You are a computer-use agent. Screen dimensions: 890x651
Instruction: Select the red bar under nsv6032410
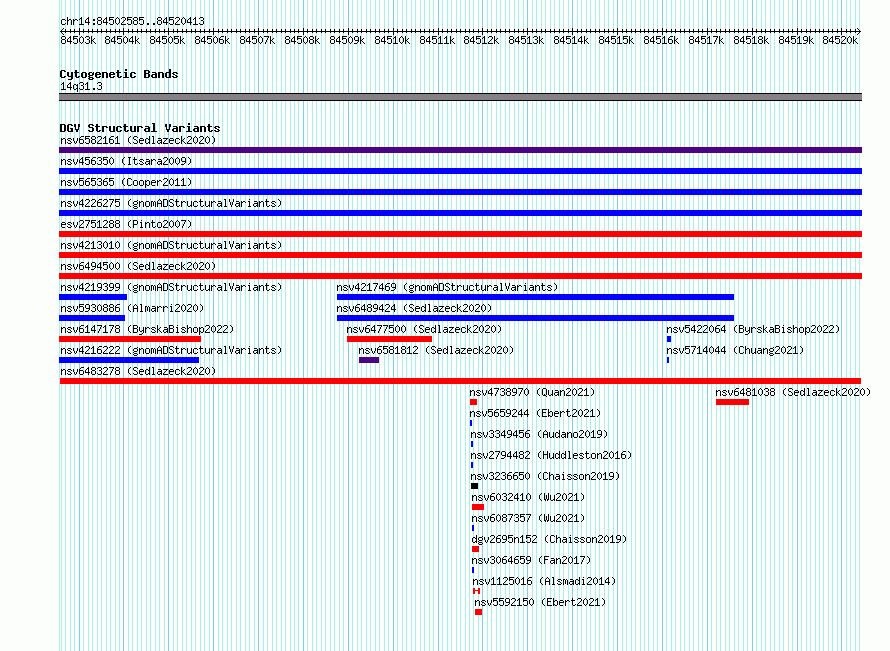point(478,507)
